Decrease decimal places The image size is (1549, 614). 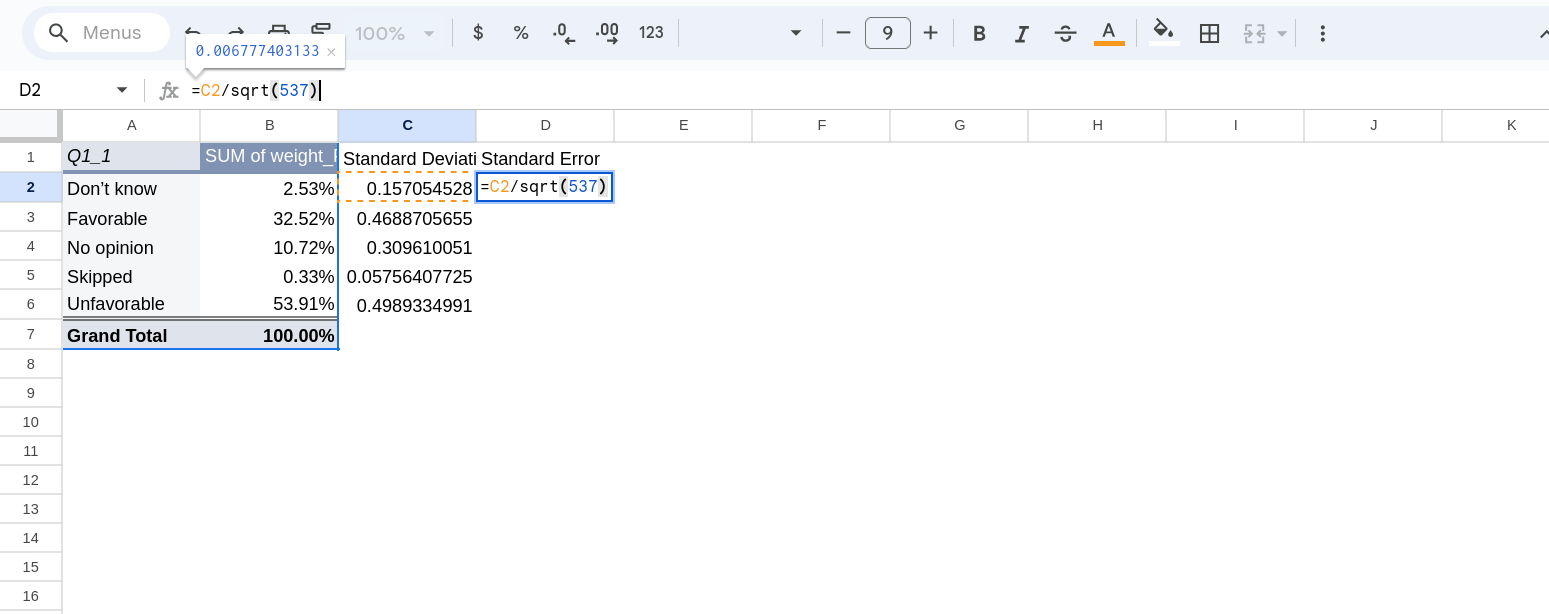pyautogui.click(x=564, y=33)
